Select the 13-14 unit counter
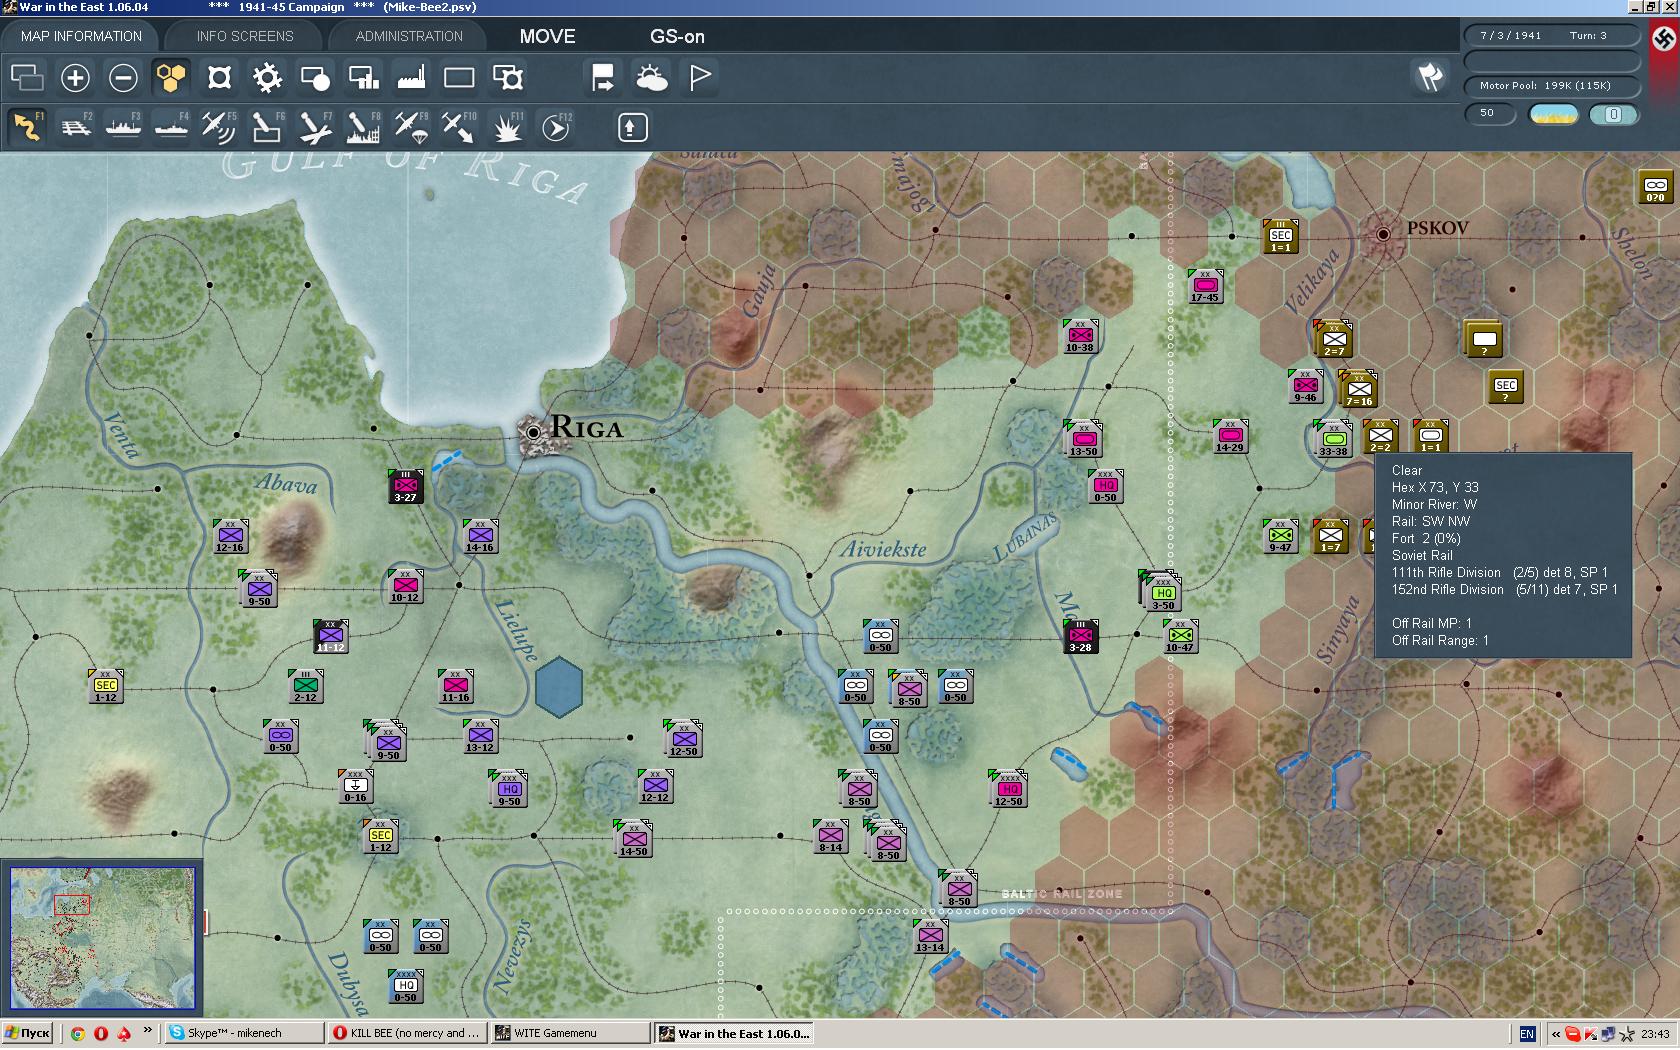The width and height of the screenshot is (1680, 1050). [x=930, y=937]
